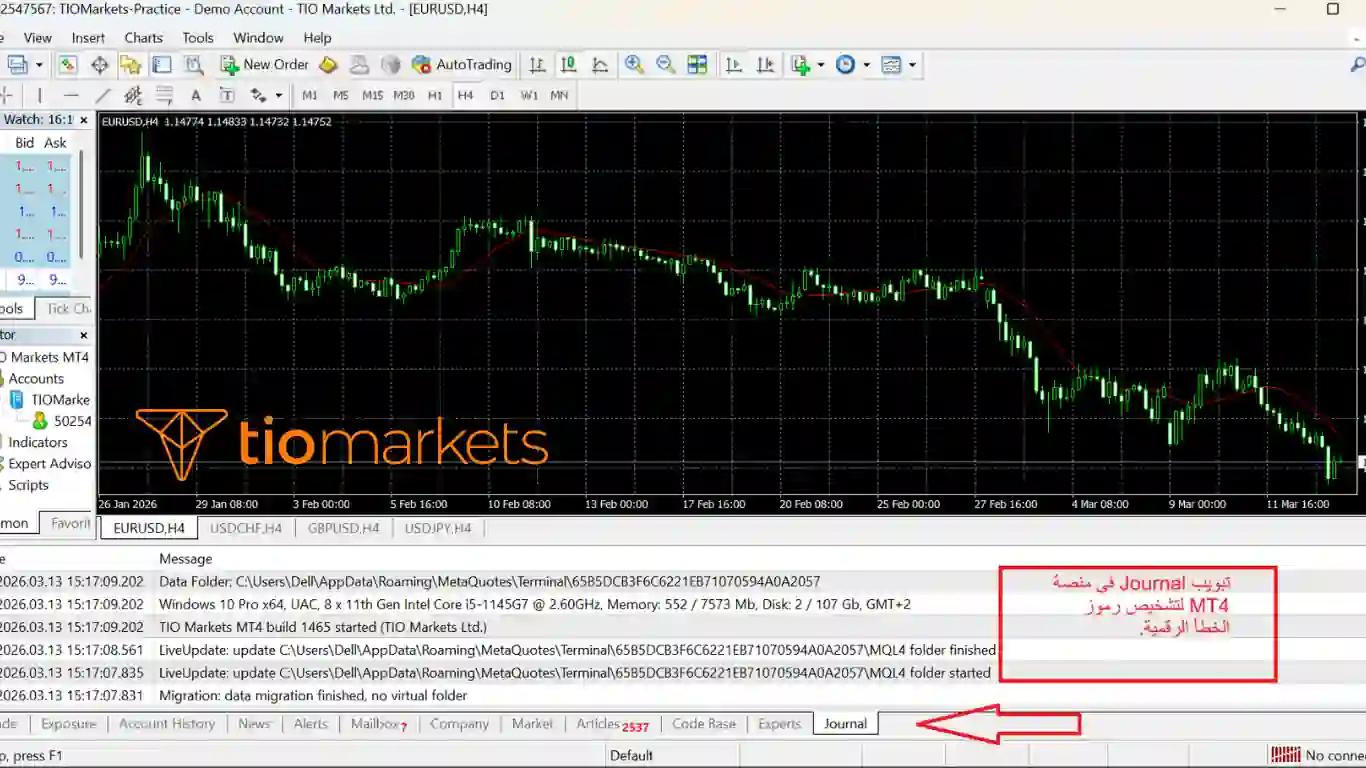Toggle the Market Watch window icon
This screenshot has height=768, width=1366.
tap(68, 65)
